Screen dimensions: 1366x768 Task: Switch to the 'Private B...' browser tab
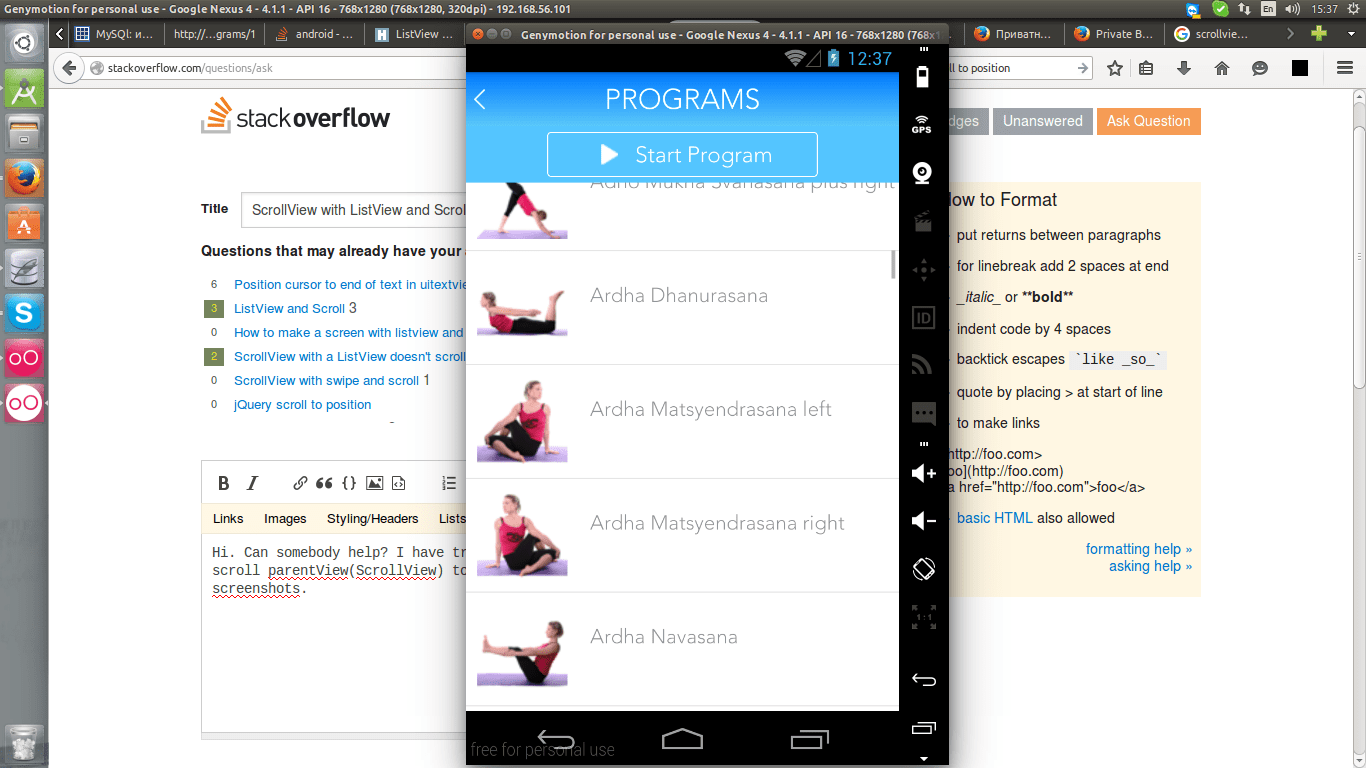click(1113, 33)
